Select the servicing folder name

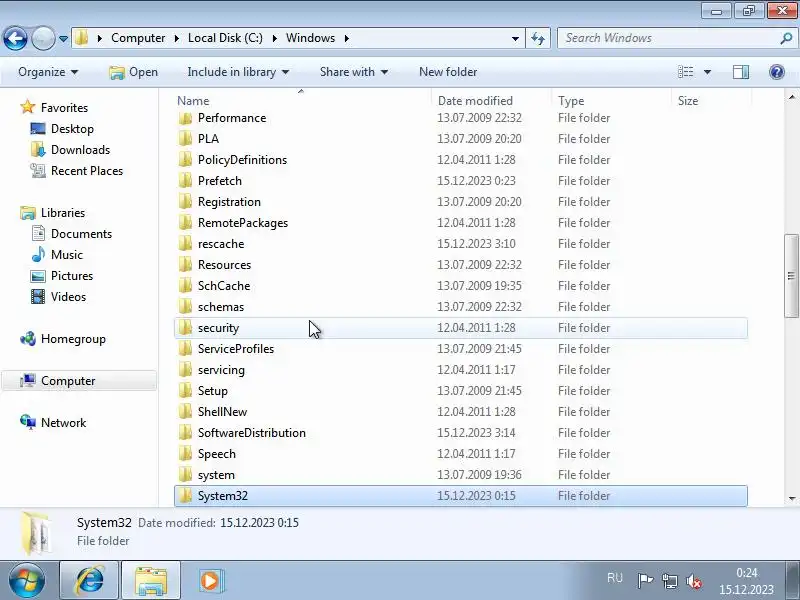point(221,369)
